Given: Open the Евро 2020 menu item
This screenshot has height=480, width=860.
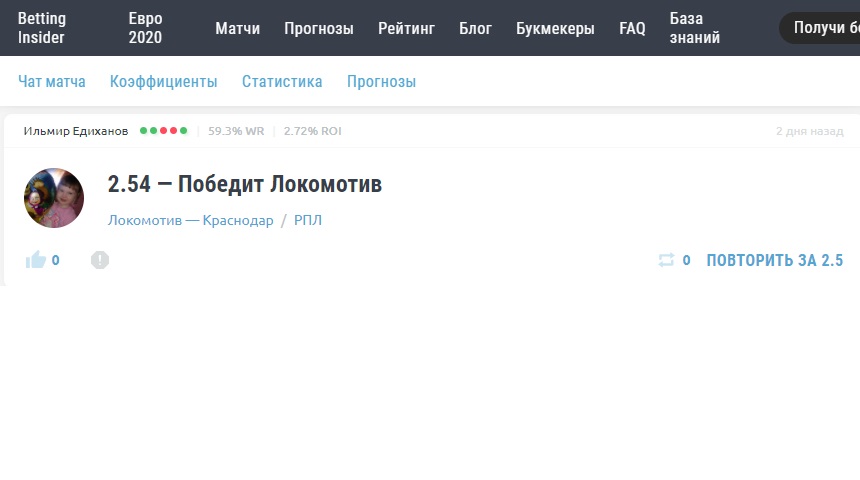Looking at the screenshot, I should [145, 28].
